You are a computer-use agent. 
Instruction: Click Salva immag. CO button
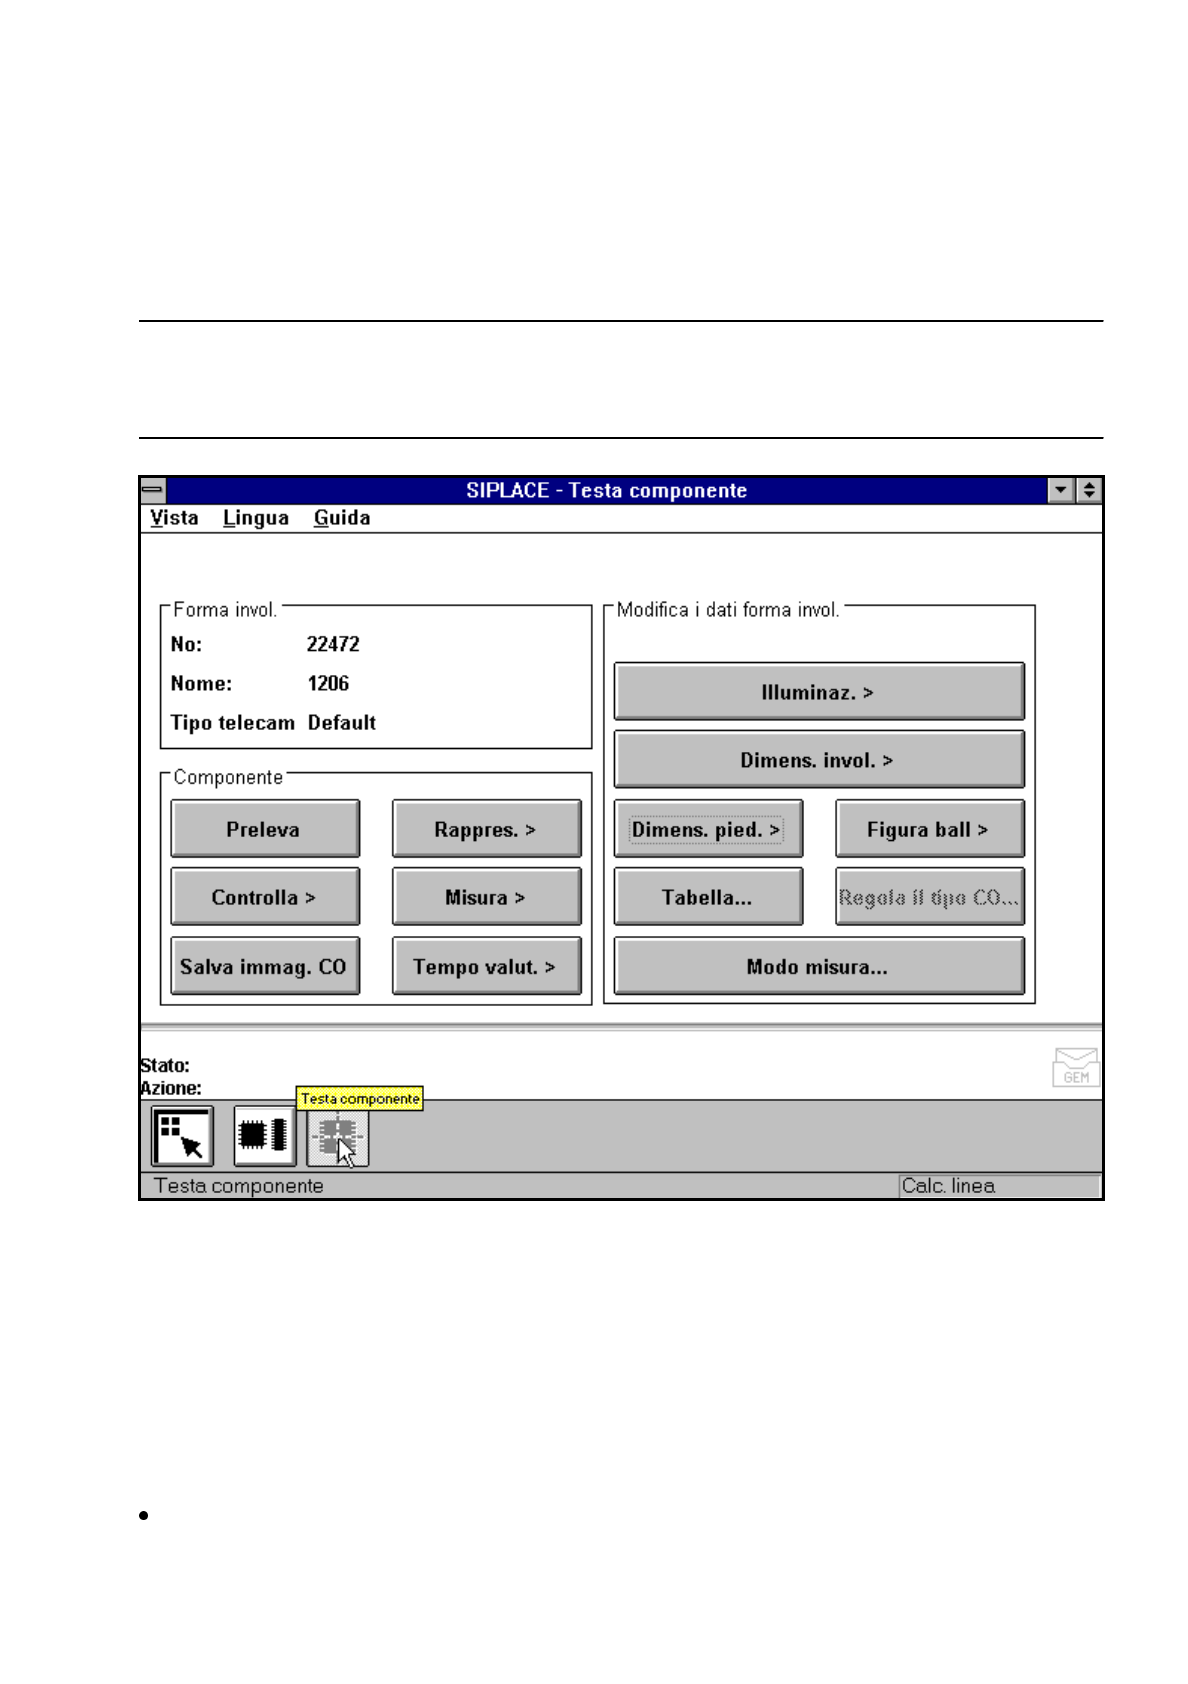(265, 966)
